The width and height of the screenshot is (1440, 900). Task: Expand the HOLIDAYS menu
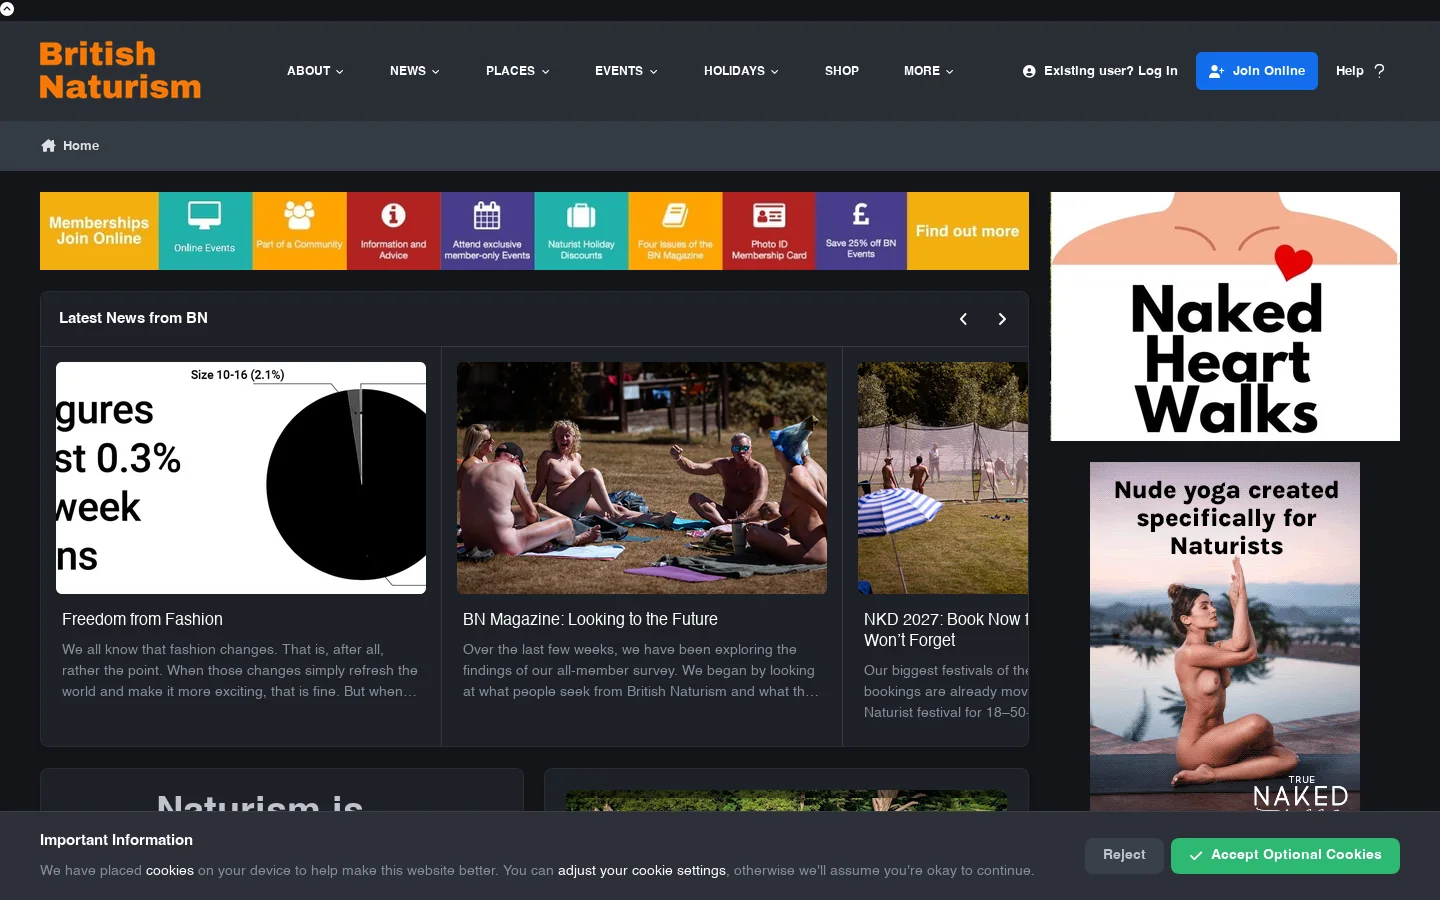pyautogui.click(x=741, y=71)
